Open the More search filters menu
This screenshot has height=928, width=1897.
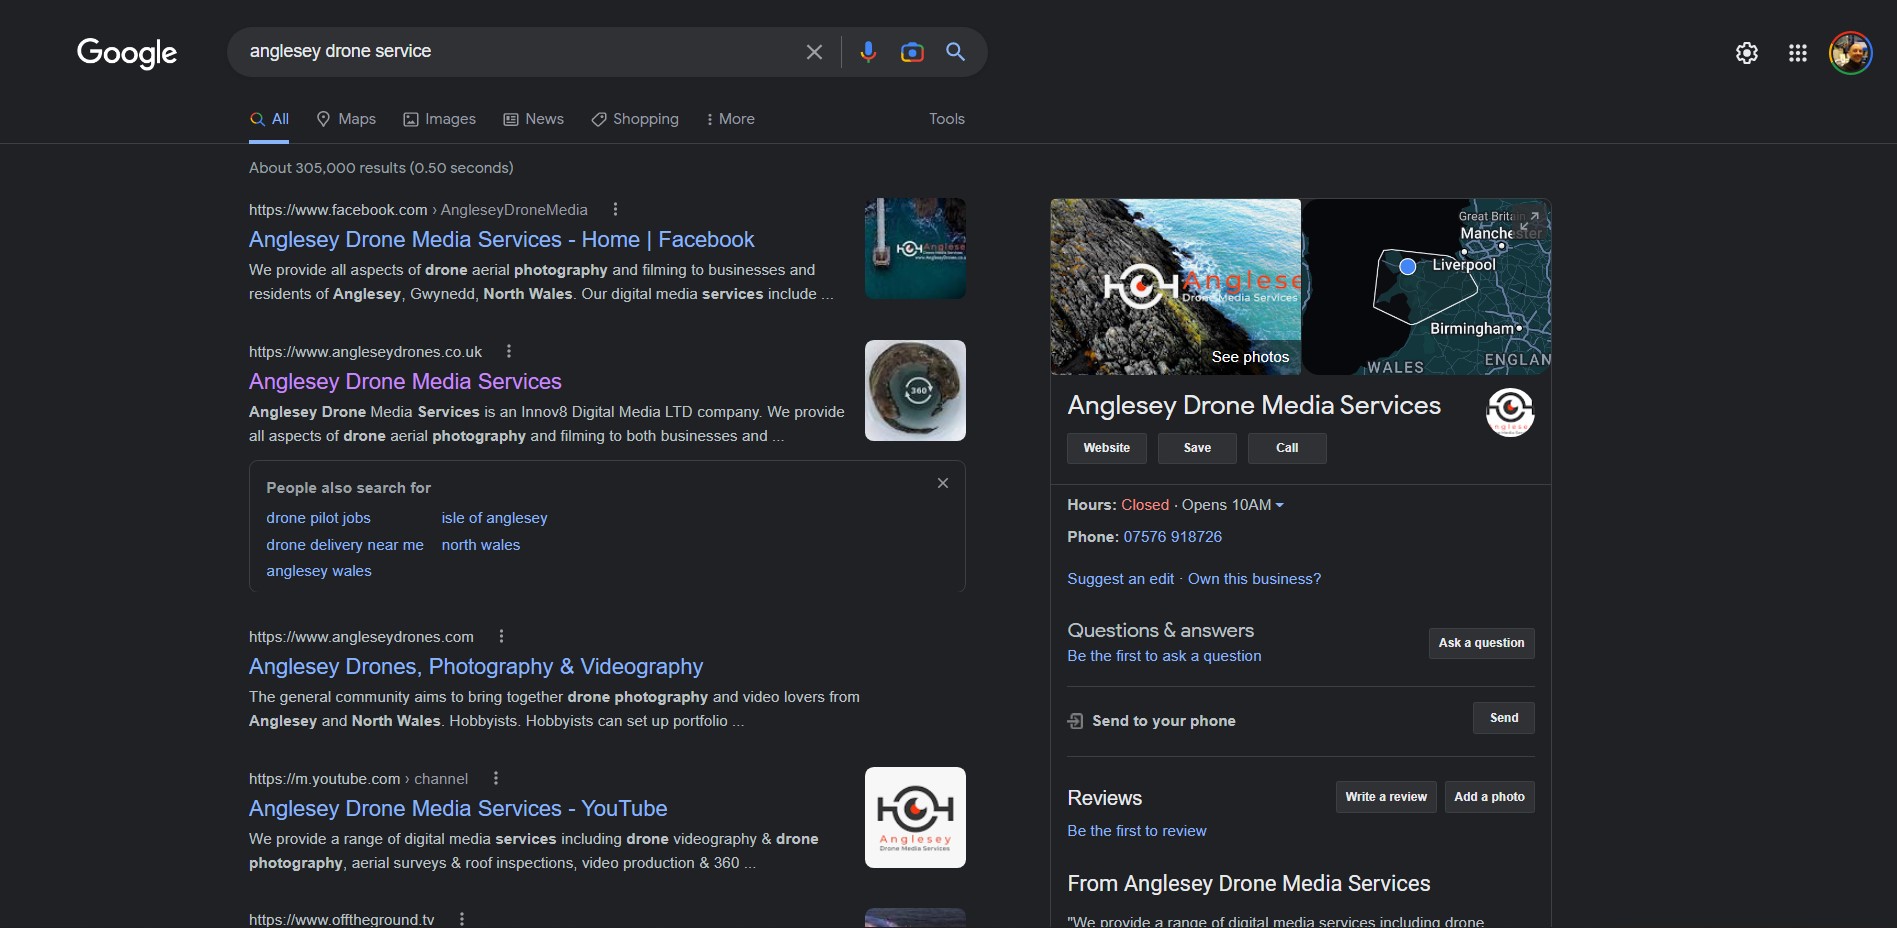pos(730,119)
